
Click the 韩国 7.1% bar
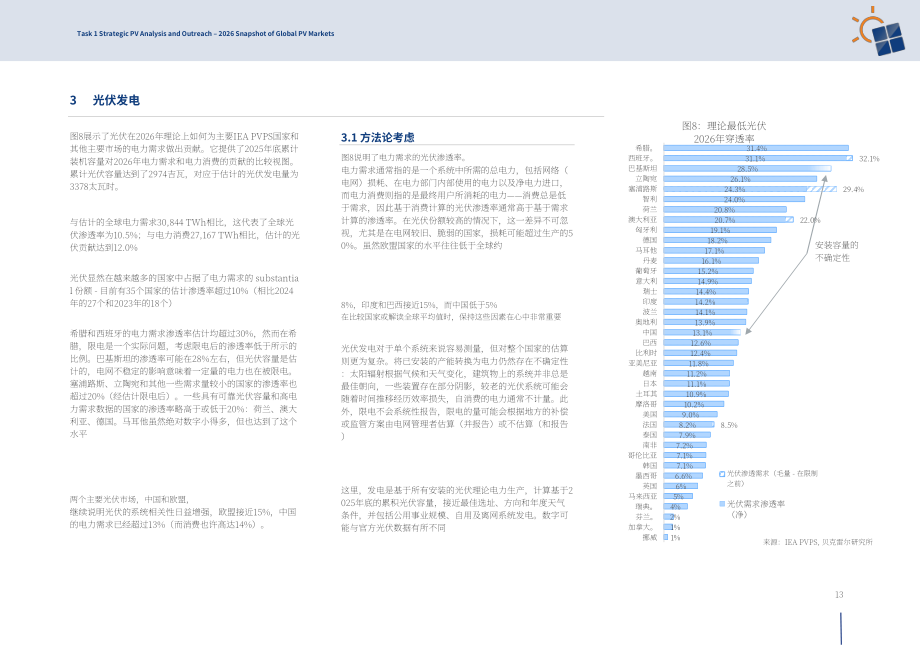(x=685, y=466)
